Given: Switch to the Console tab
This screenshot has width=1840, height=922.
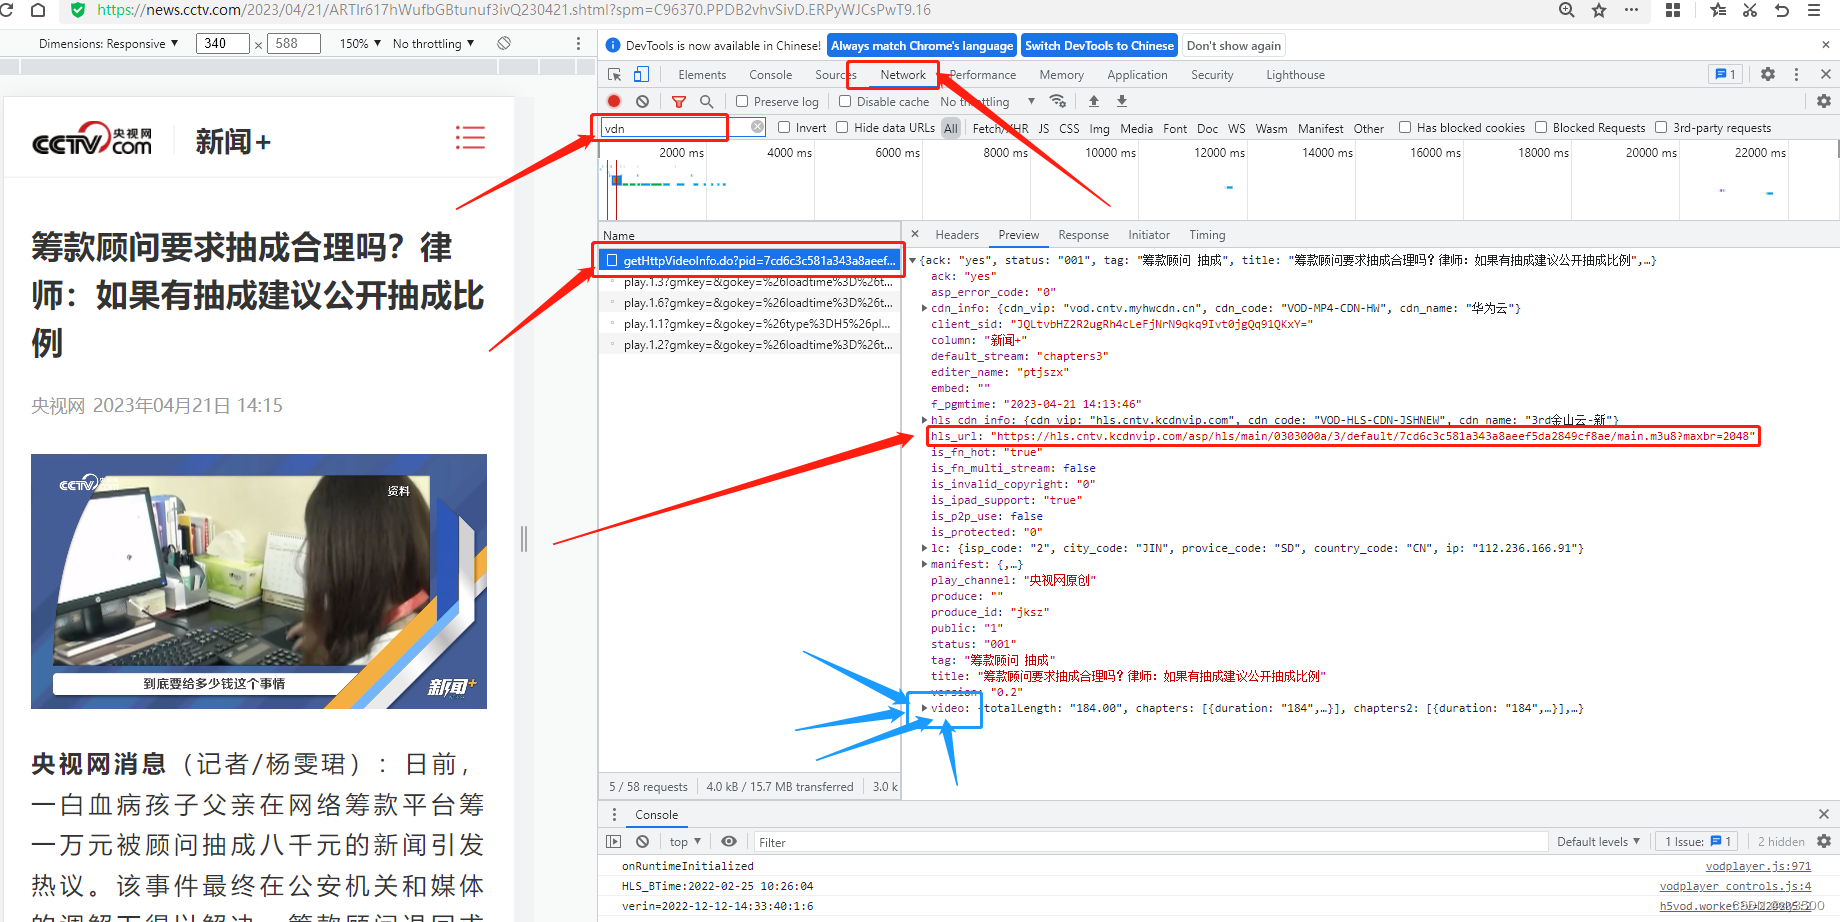Looking at the screenshot, I should click(770, 75).
